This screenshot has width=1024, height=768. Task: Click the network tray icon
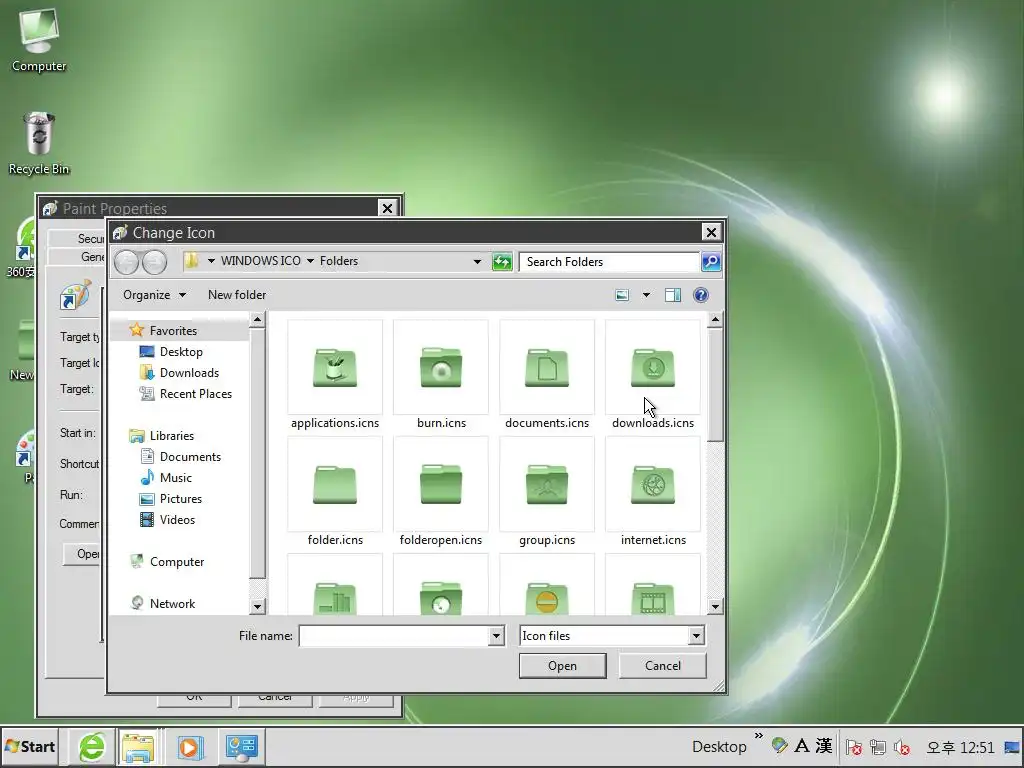coord(878,747)
